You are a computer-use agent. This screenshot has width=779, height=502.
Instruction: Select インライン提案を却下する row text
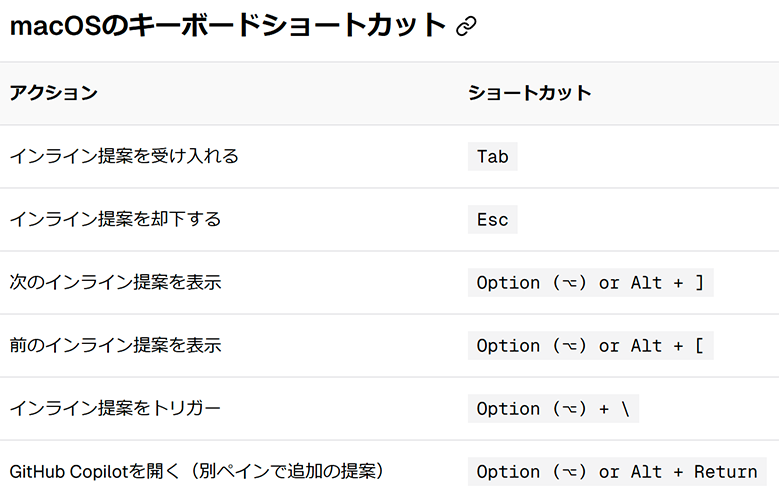point(115,219)
